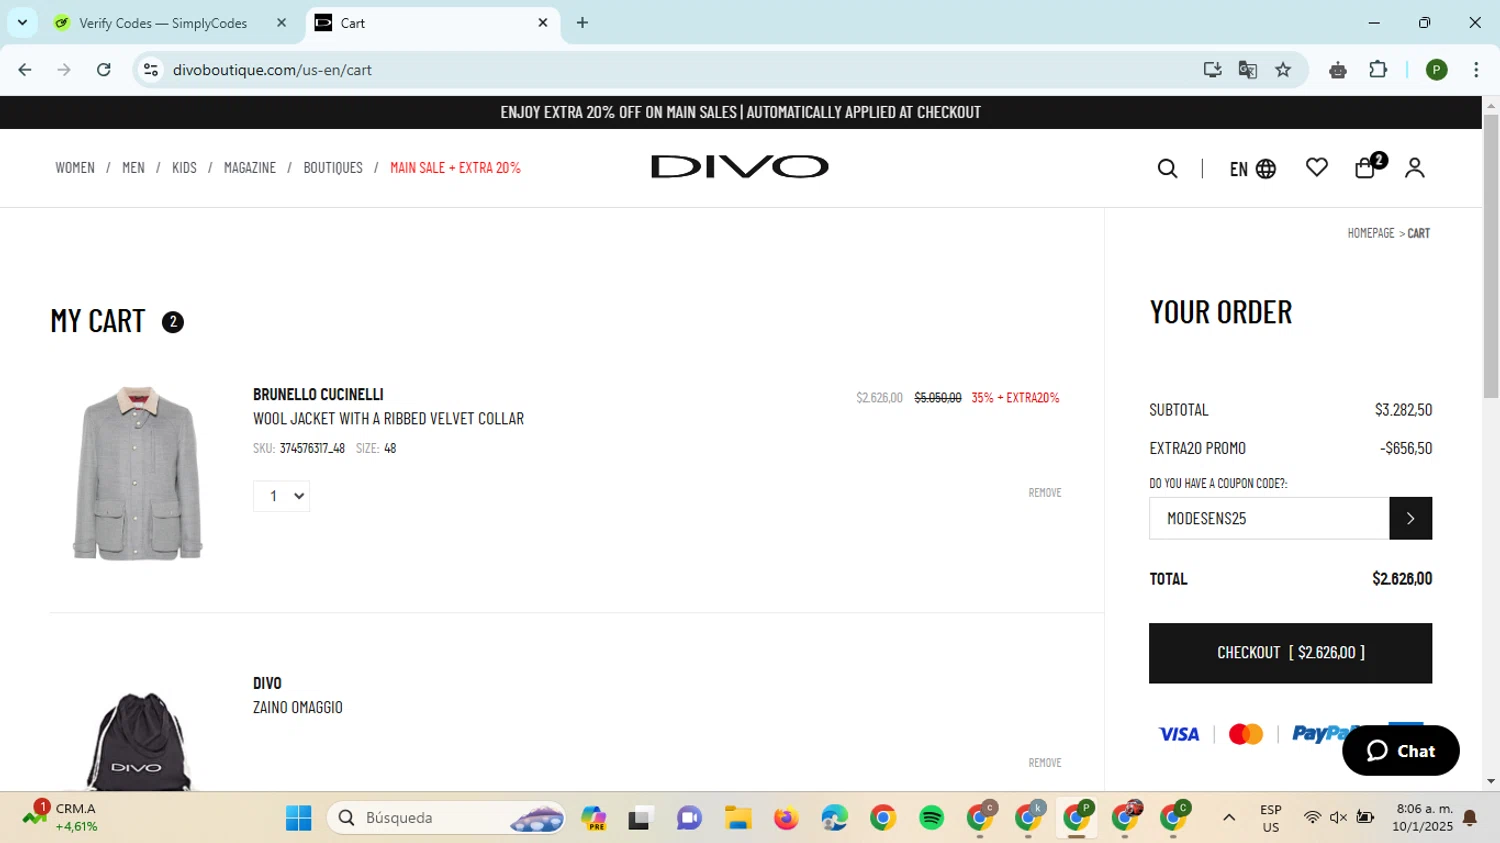The width and height of the screenshot is (1500, 843).
Task: Open Chrome three-dot menu
Action: 1476,70
